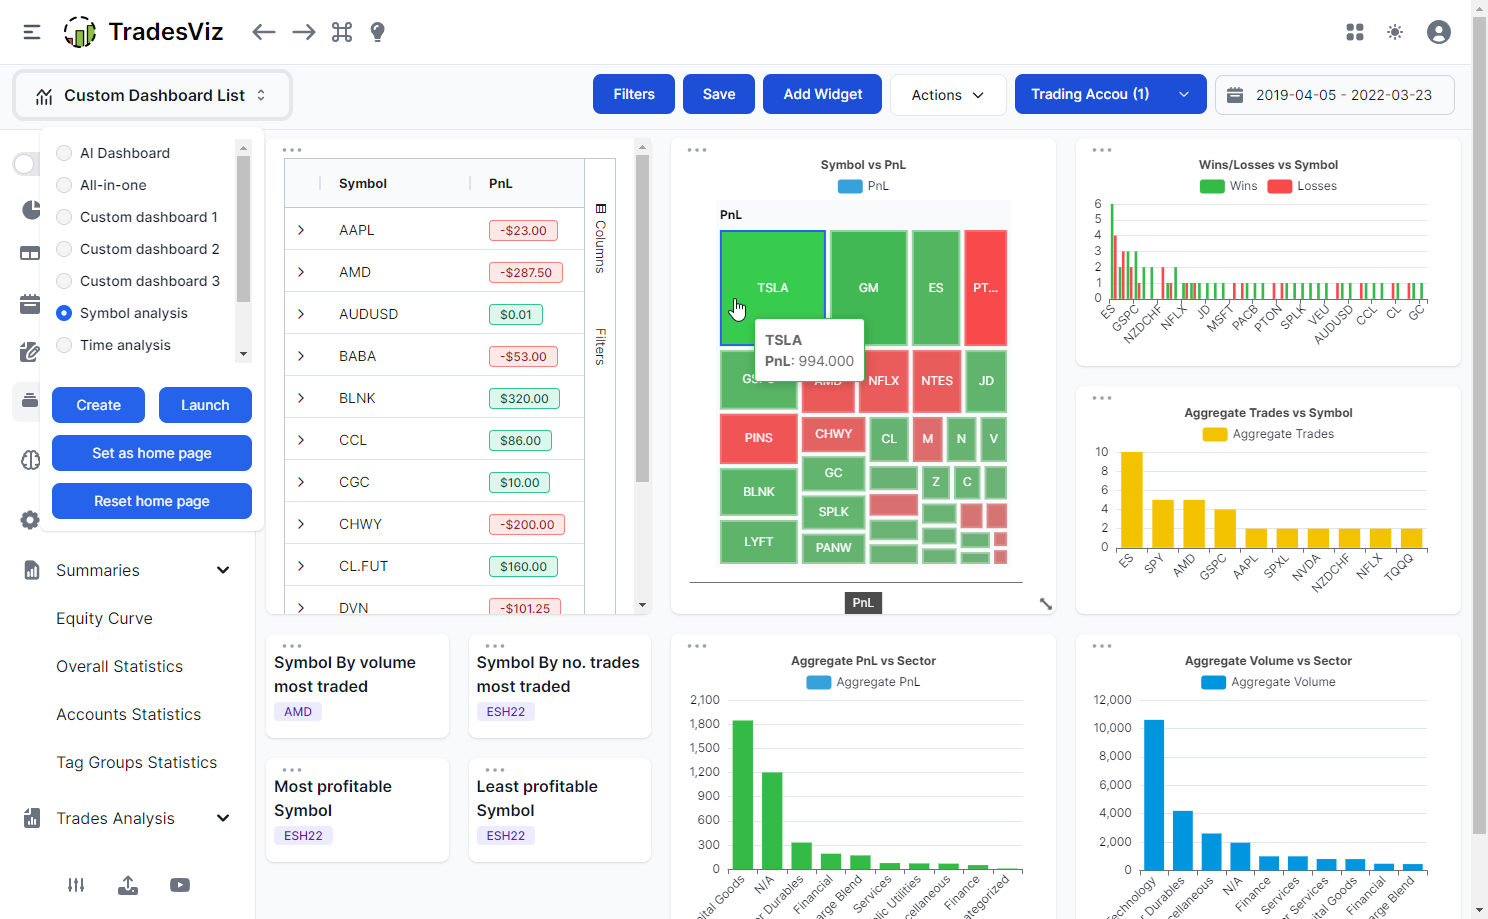Viewport: 1488px width, 919px height.
Task: Click Set as home page
Action: click(151, 453)
